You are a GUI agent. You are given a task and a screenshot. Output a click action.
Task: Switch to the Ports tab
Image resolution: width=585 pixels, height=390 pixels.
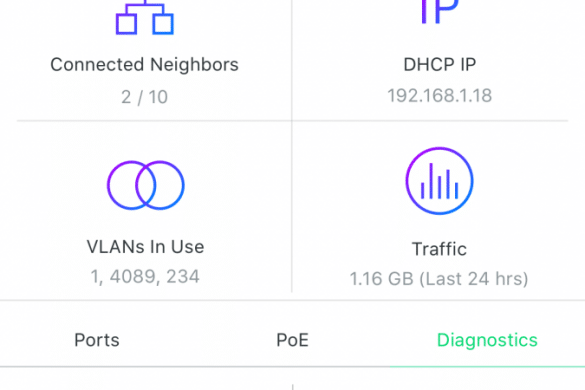click(x=97, y=340)
